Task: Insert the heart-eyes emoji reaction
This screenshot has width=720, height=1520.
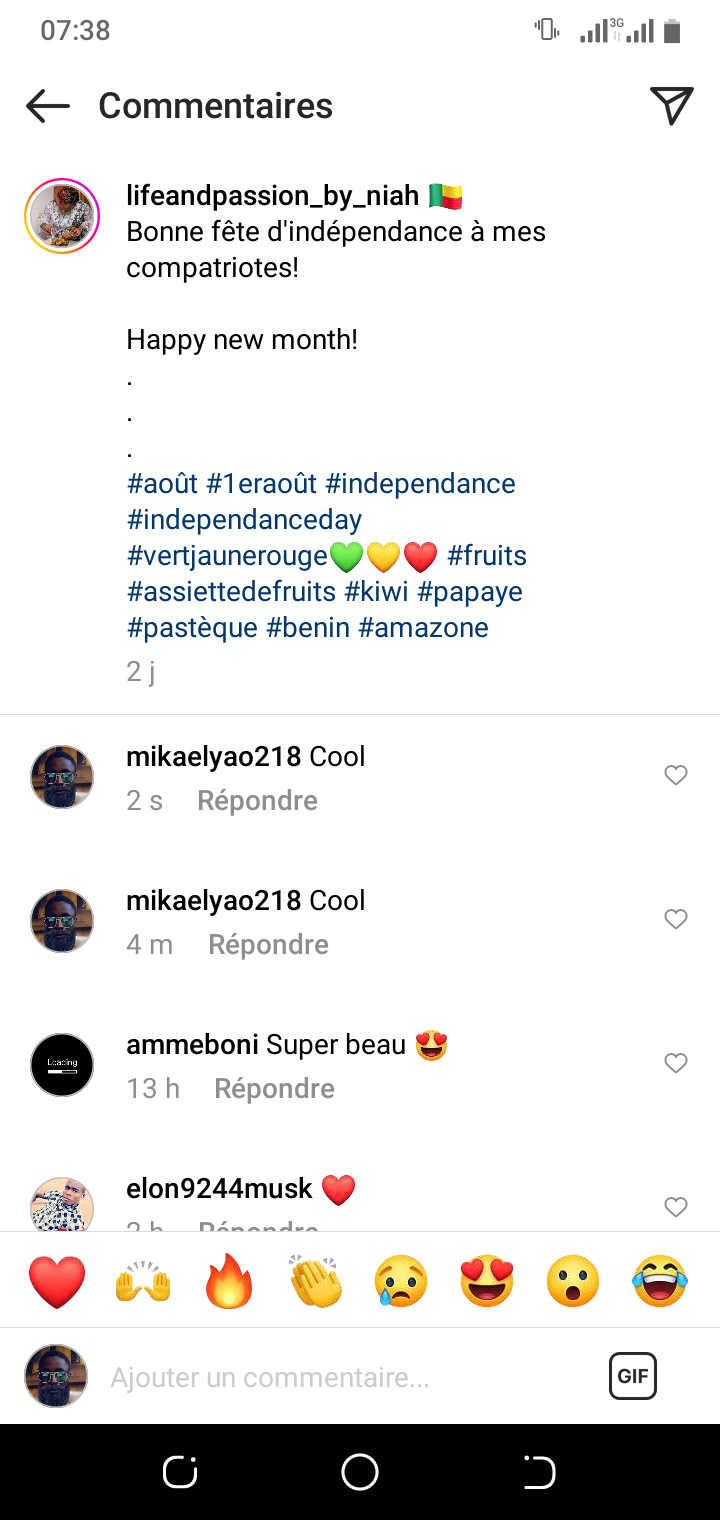Action: pos(487,1281)
